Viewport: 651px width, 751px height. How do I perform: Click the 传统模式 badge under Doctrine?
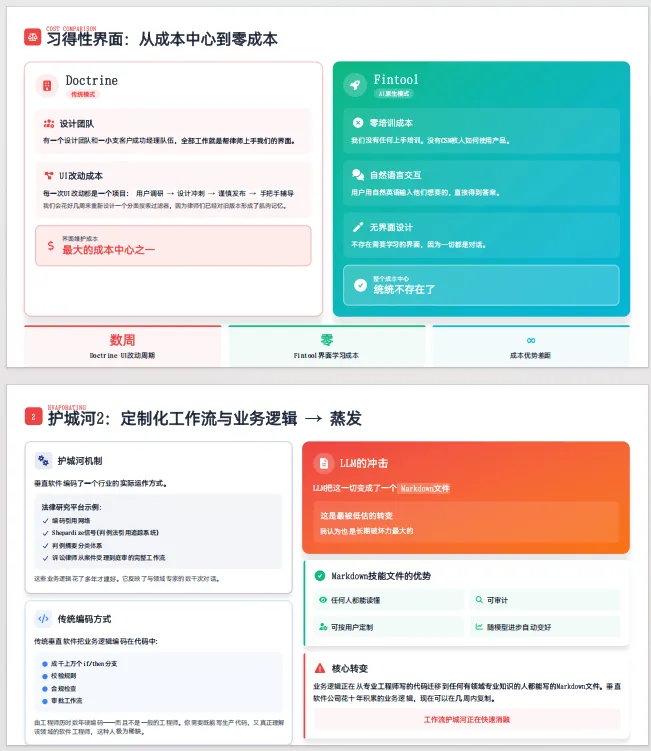point(83,94)
